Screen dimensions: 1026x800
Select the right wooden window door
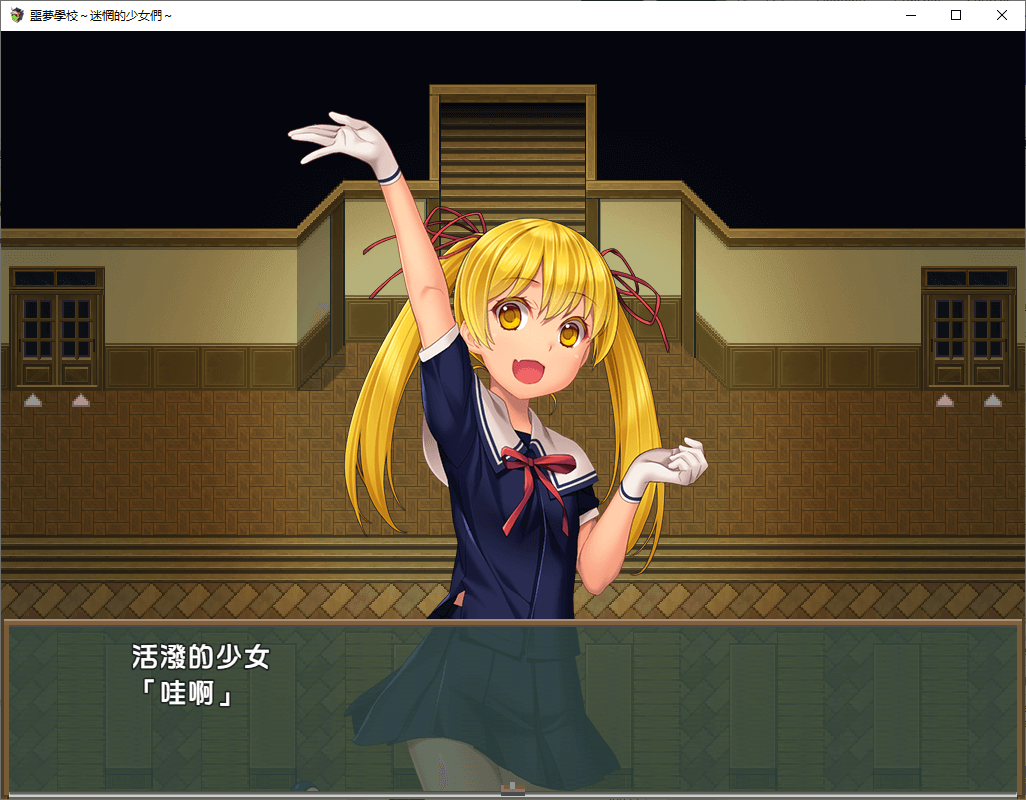click(968, 327)
